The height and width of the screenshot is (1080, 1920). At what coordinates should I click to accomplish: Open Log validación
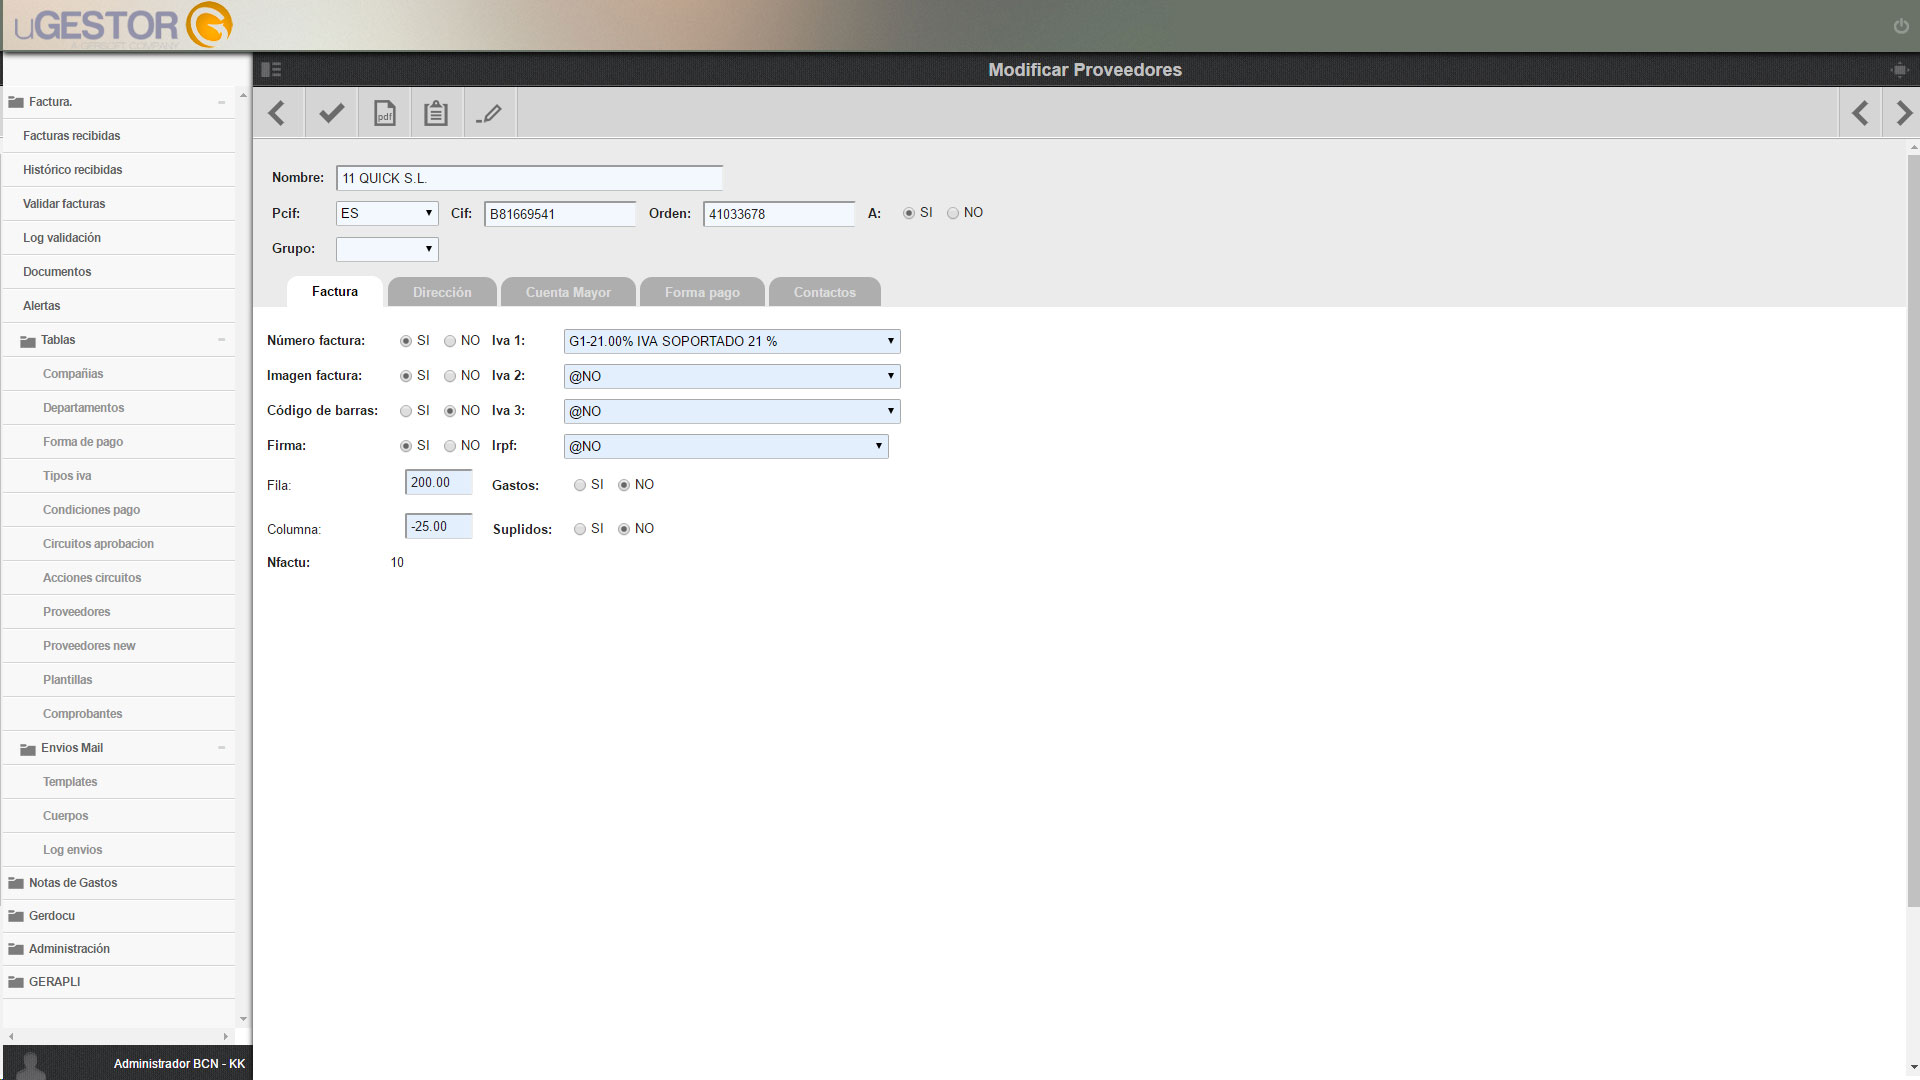119,238
